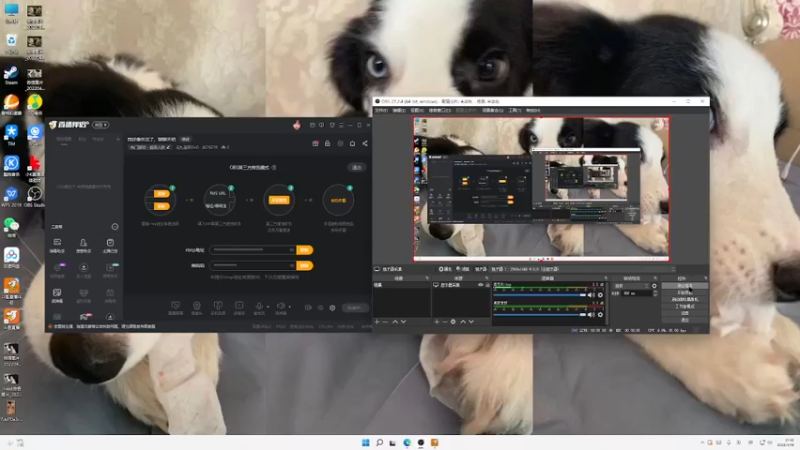Viewport: 800px width, 450px height.
Task: Open source properties gear below OBS sources list
Action: [x=453, y=322]
